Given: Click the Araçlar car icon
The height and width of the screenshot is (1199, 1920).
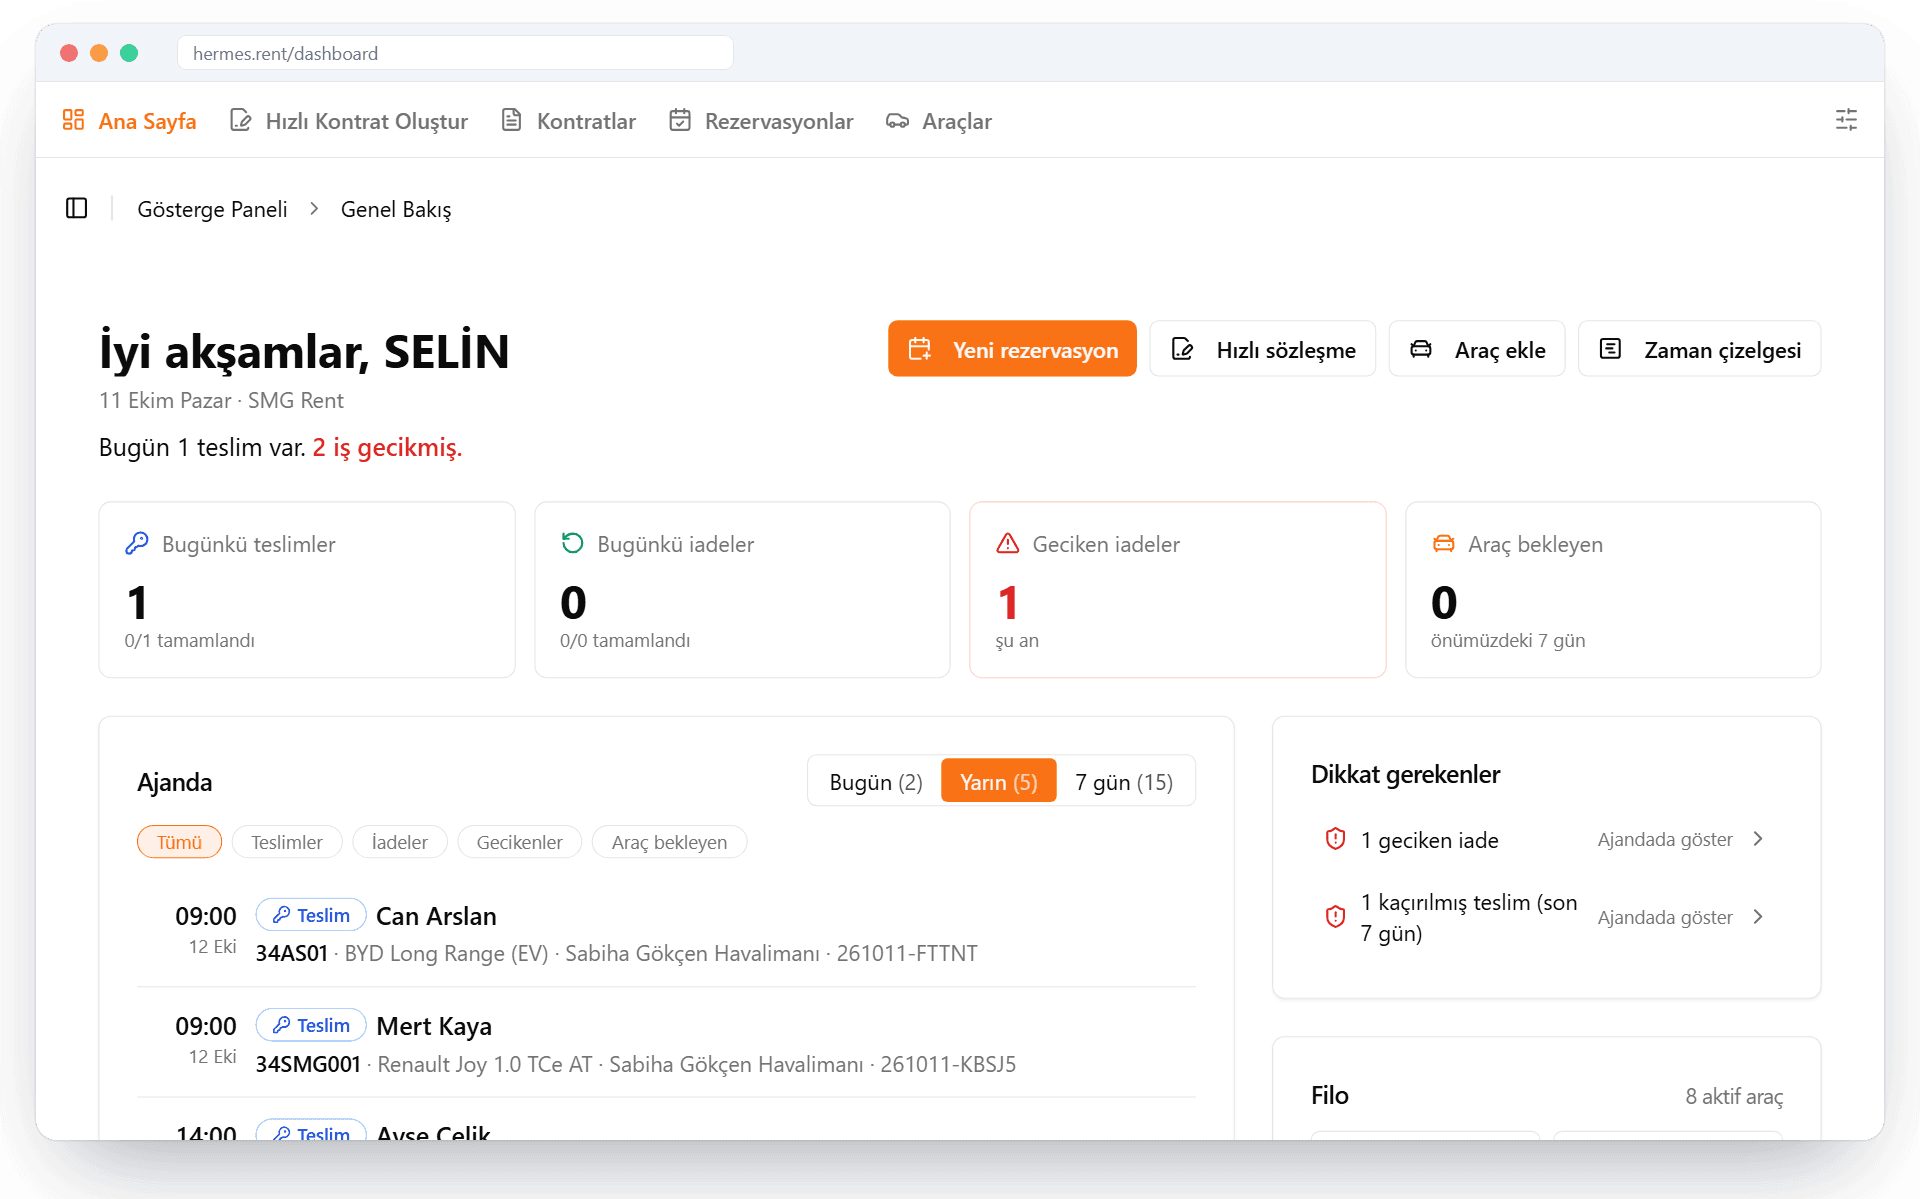Looking at the screenshot, I should (897, 121).
